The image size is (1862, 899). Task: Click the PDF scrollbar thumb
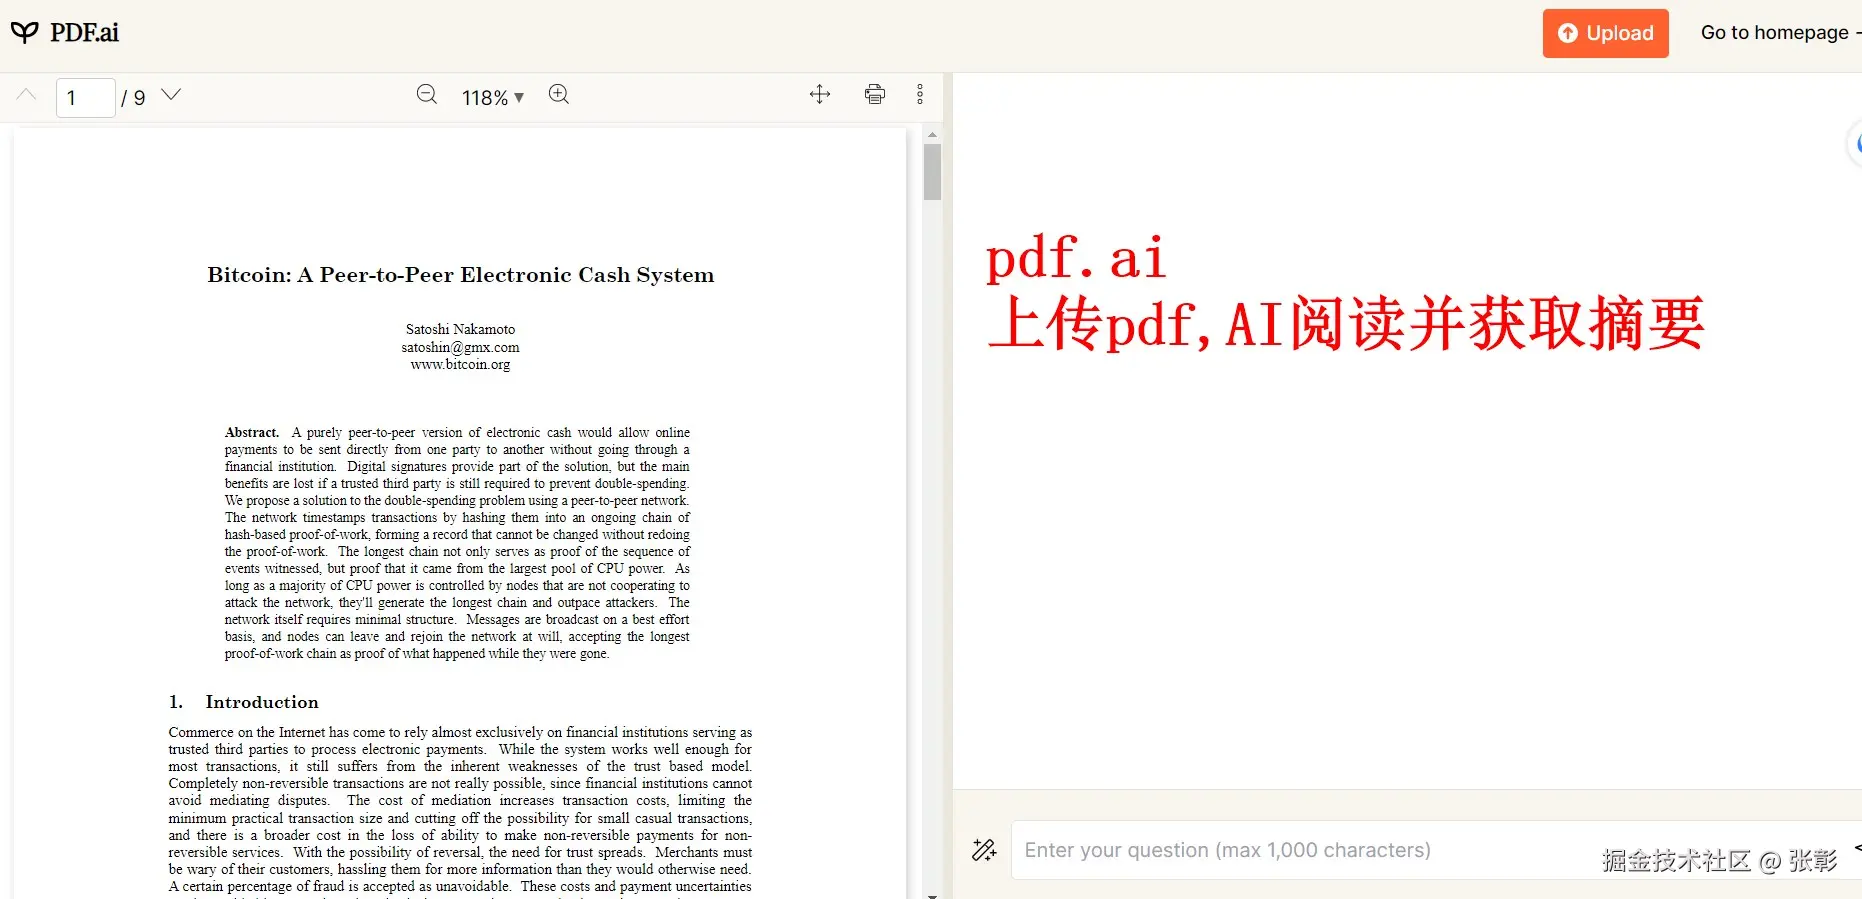[x=932, y=172]
